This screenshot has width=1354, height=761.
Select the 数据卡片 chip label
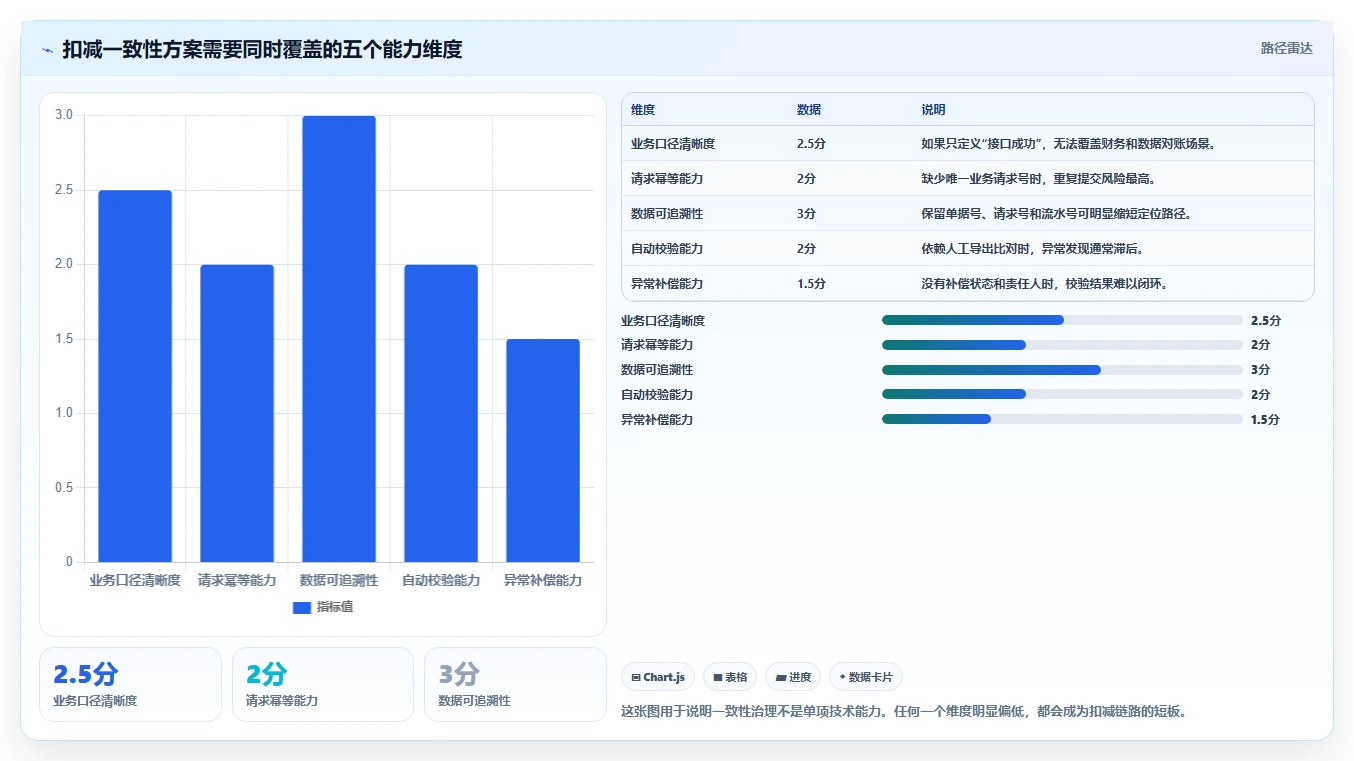click(x=871, y=678)
